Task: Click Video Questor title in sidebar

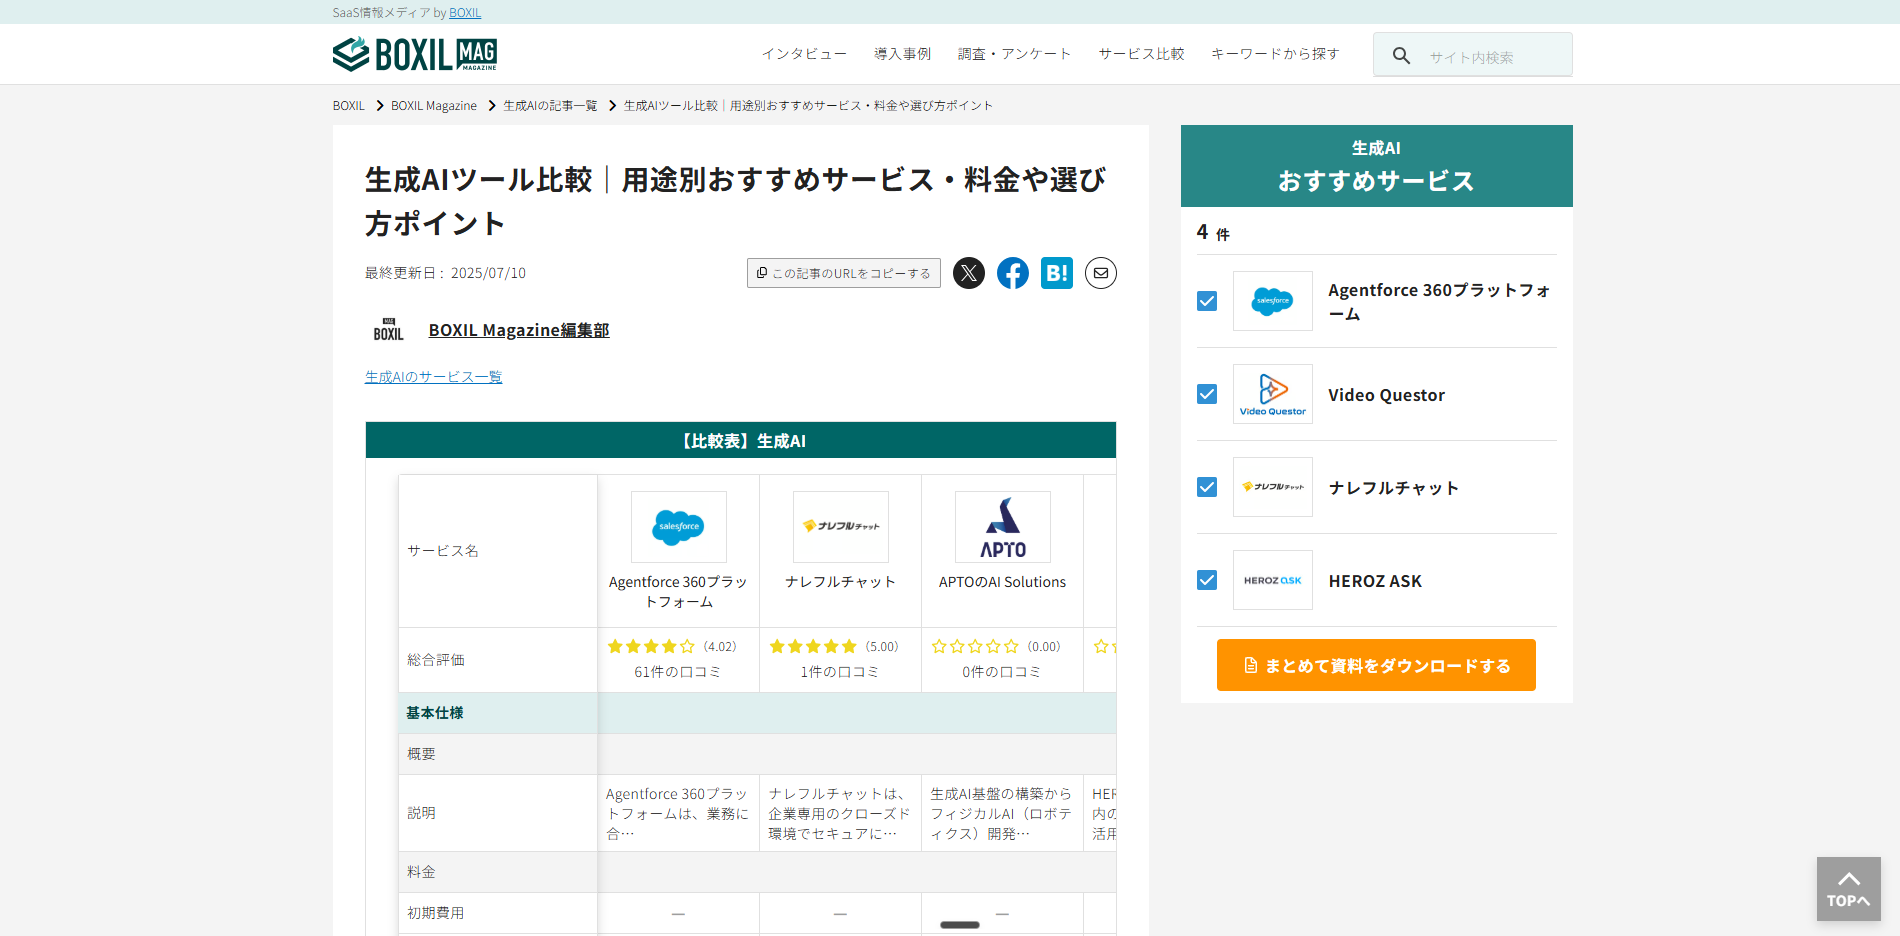Action: [1387, 395]
